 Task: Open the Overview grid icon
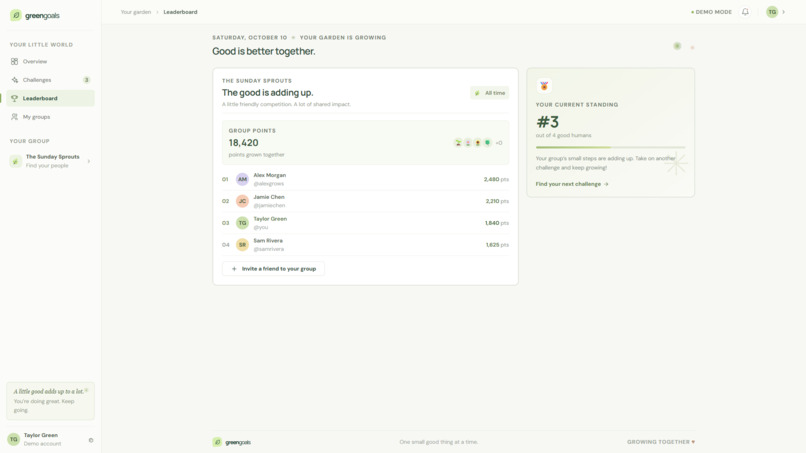click(14, 61)
